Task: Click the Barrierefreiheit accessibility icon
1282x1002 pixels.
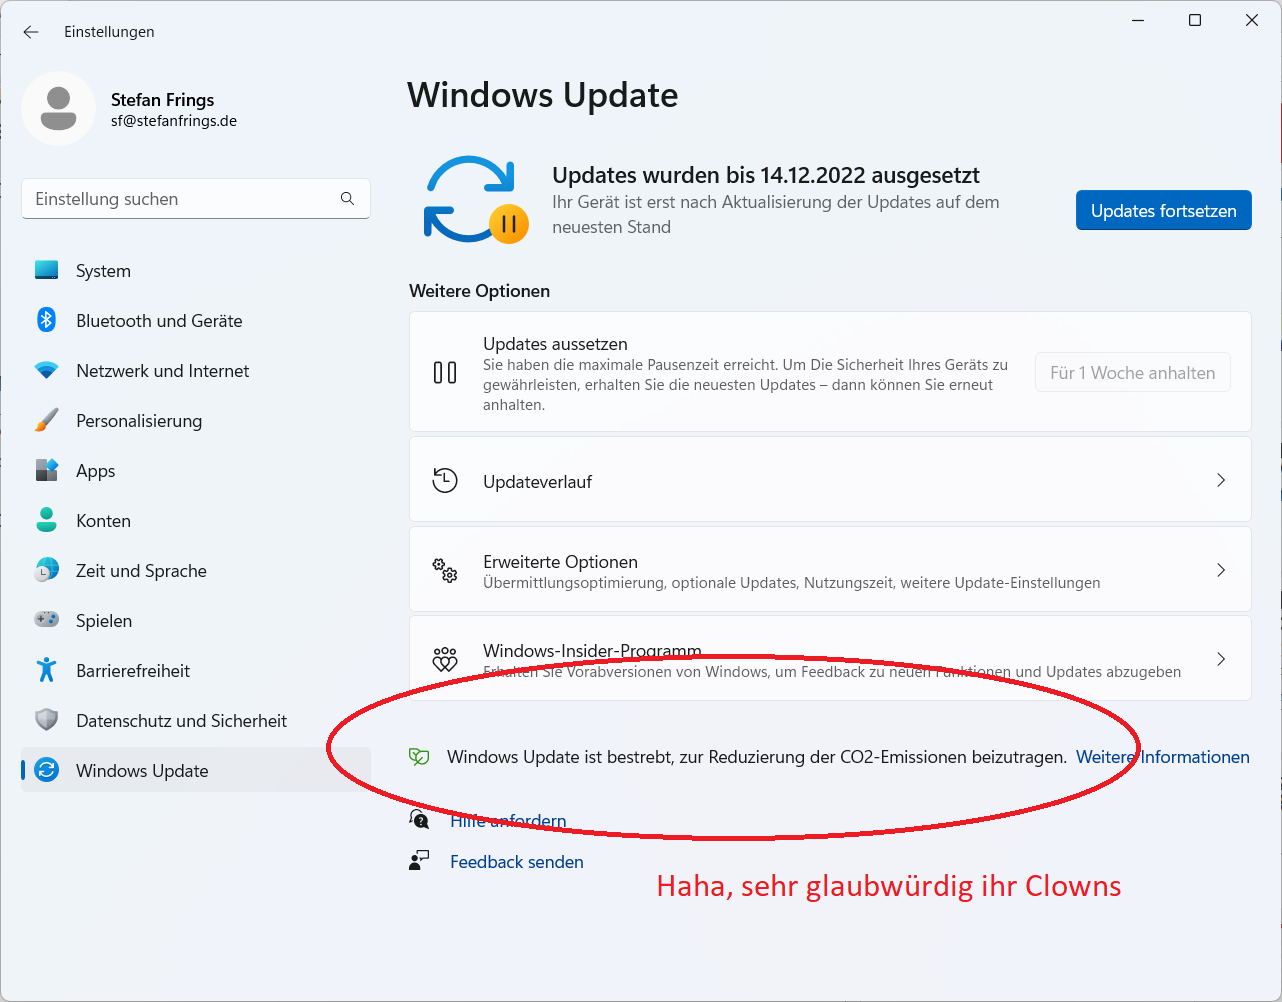Action: click(47, 670)
